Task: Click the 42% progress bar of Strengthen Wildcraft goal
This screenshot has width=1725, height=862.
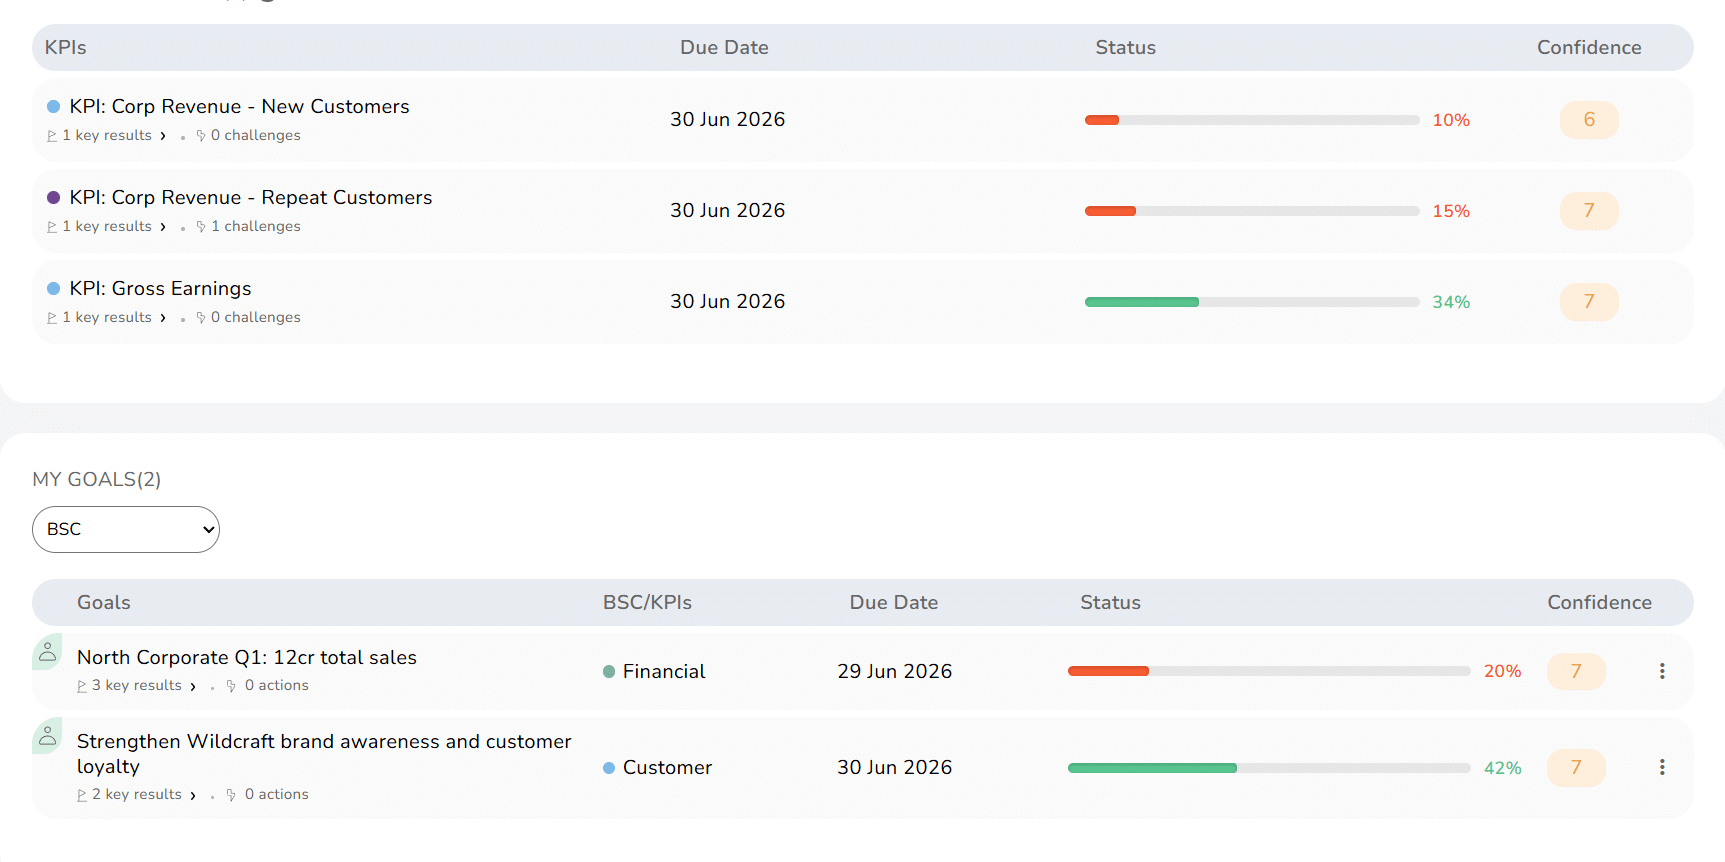Action: pyautogui.click(x=1269, y=768)
